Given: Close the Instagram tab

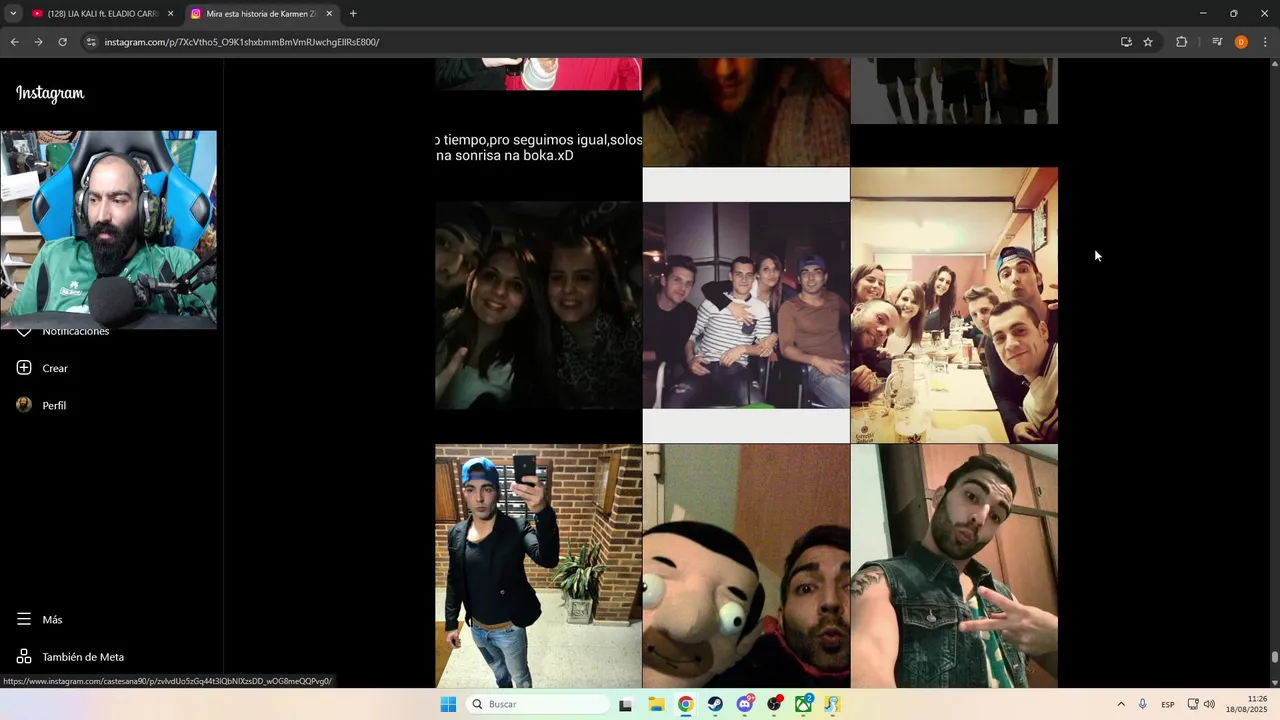Looking at the screenshot, I should pyautogui.click(x=329, y=14).
